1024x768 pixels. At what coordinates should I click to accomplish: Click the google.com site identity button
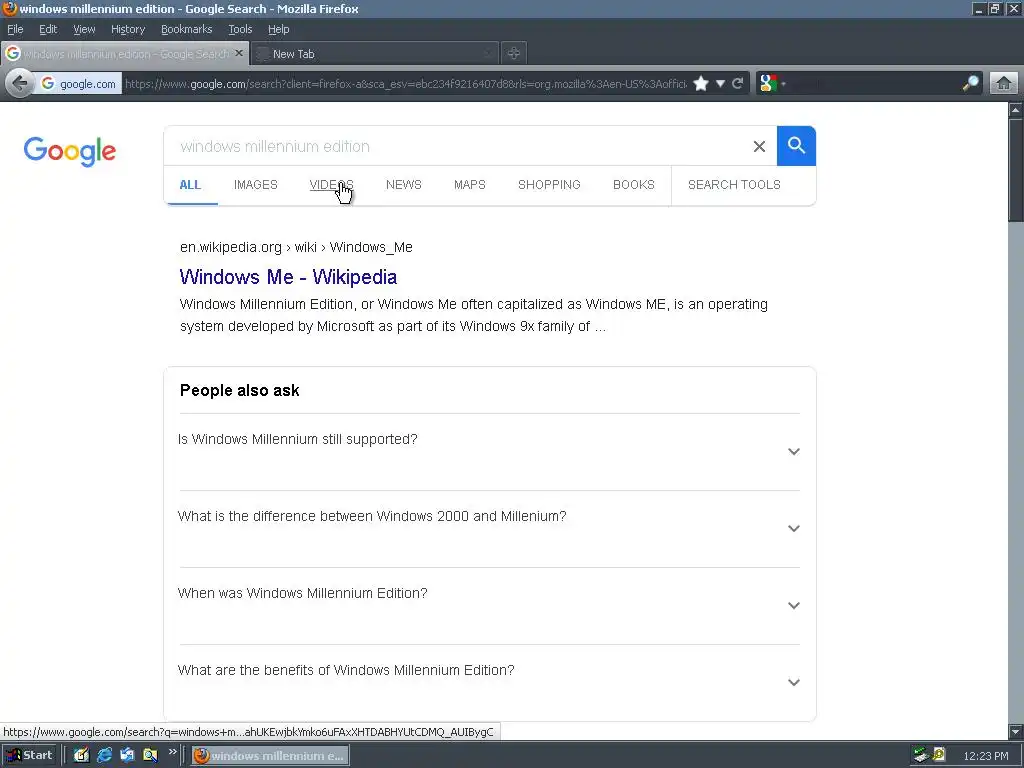point(78,84)
